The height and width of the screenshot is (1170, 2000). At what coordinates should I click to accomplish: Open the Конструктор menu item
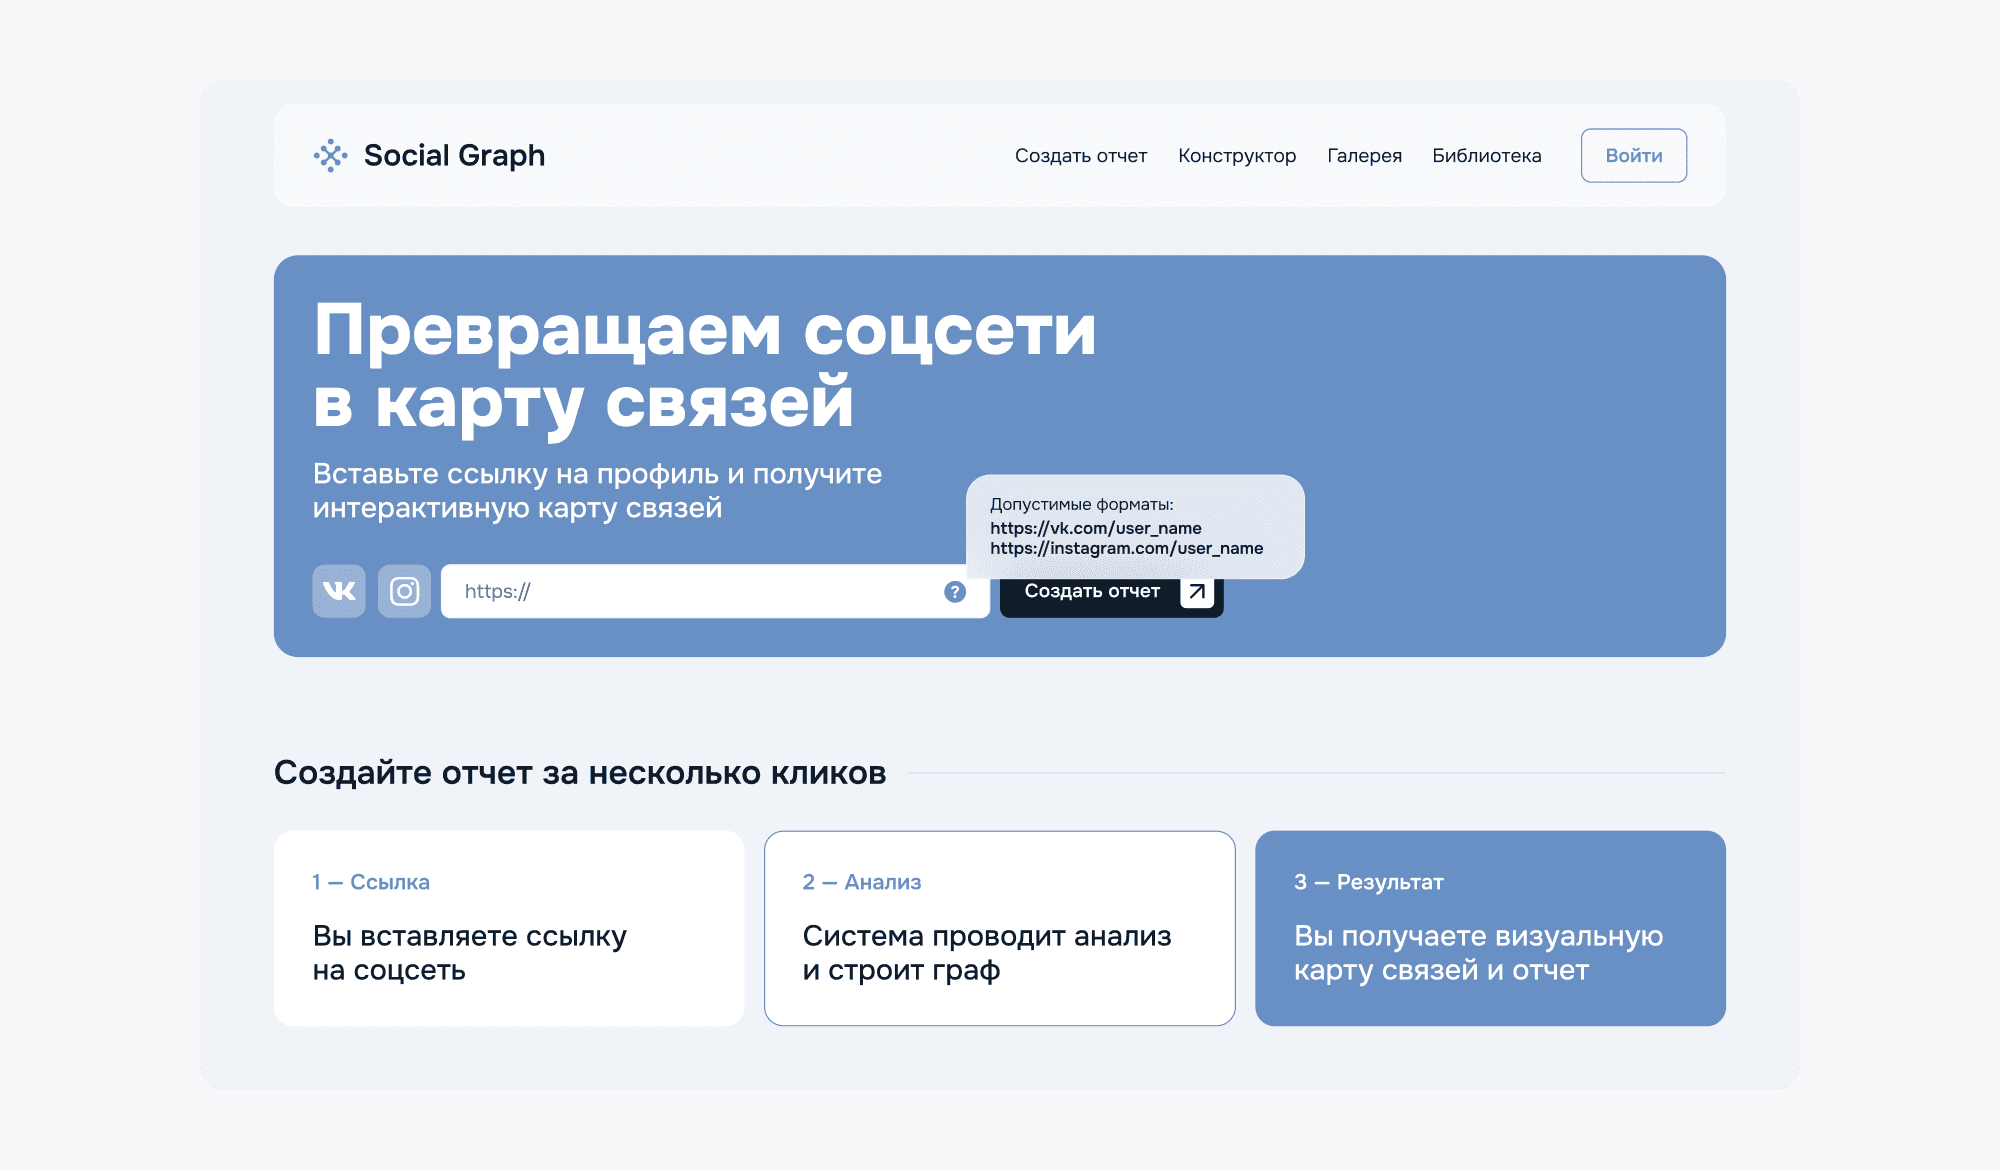pos(1236,156)
